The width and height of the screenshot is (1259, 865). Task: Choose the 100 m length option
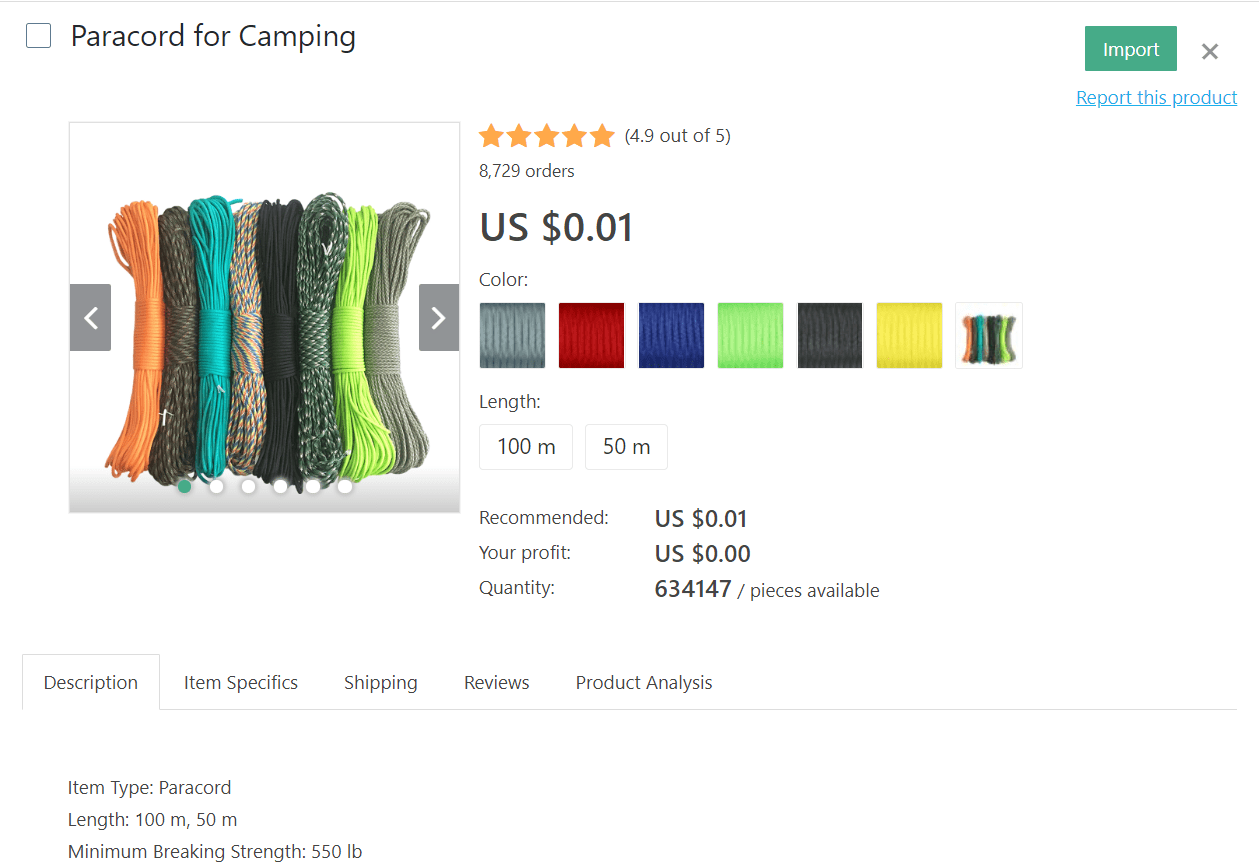tap(526, 447)
